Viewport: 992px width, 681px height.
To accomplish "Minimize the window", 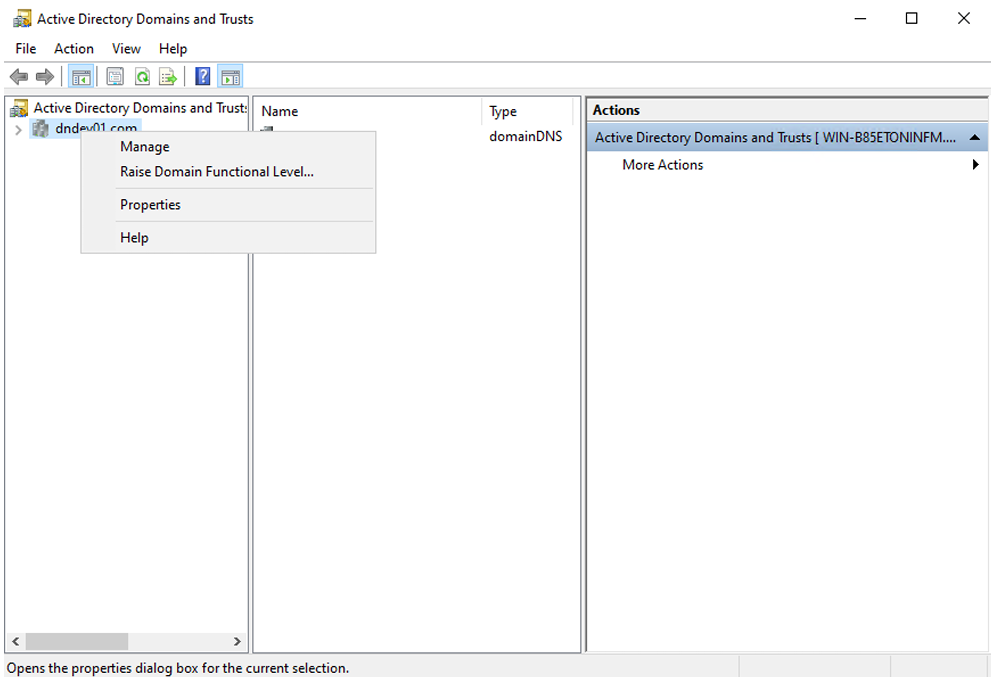I will [860, 18].
